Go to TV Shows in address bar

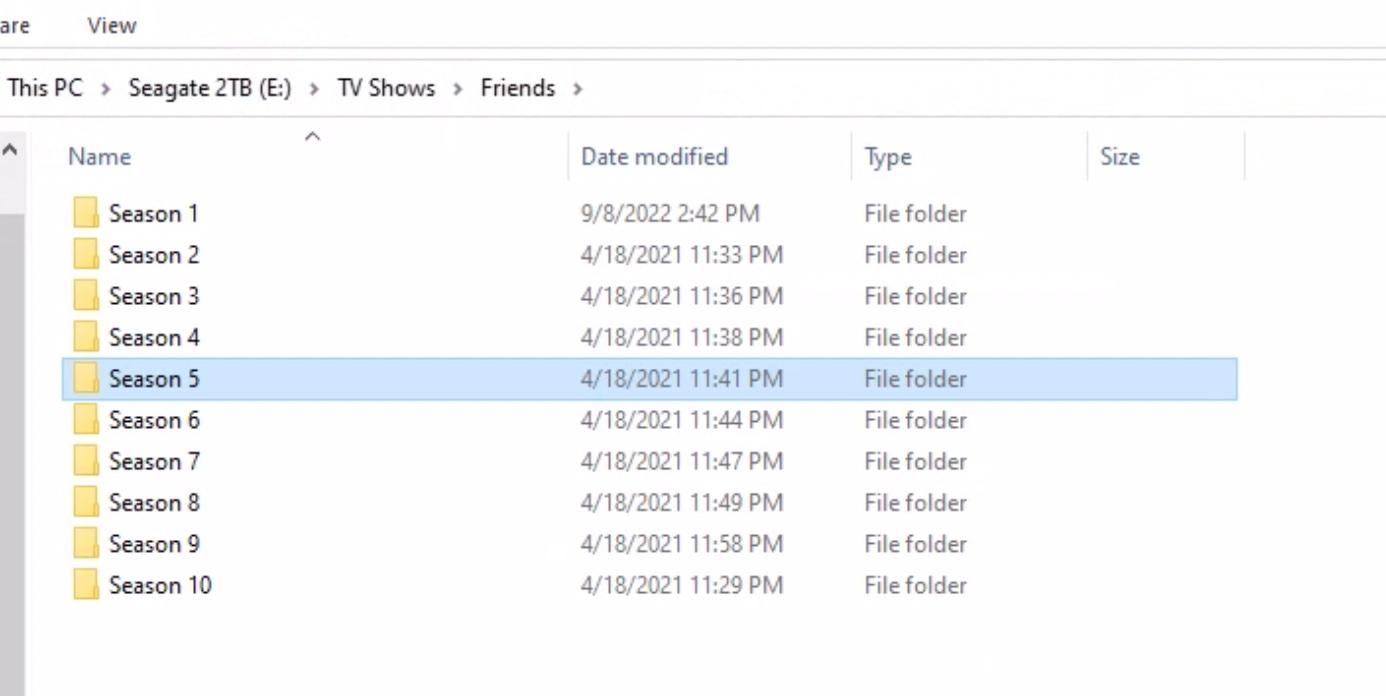click(x=386, y=88)
